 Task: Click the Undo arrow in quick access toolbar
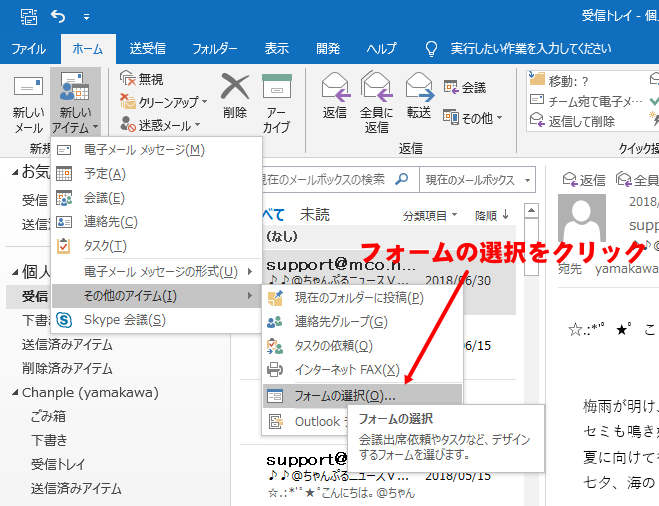coord(58,17)
